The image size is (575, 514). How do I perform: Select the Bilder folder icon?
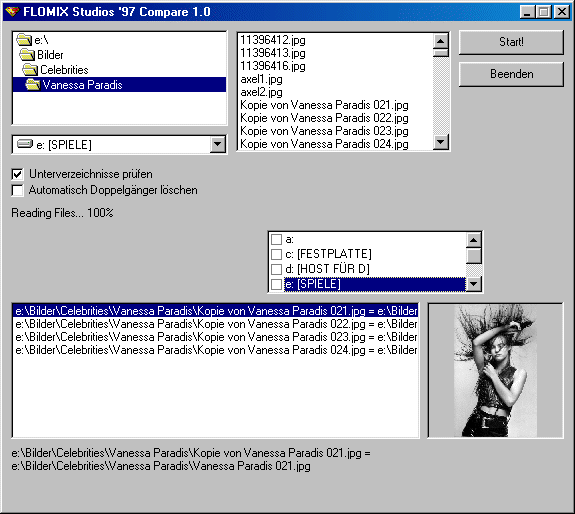pyautogui.click(x=27, y=55)
